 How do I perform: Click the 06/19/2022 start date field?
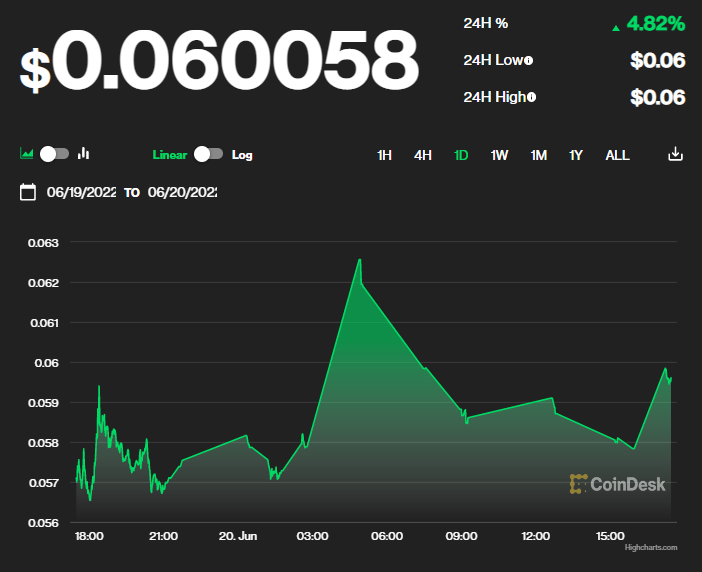click(x=81, y=192)
